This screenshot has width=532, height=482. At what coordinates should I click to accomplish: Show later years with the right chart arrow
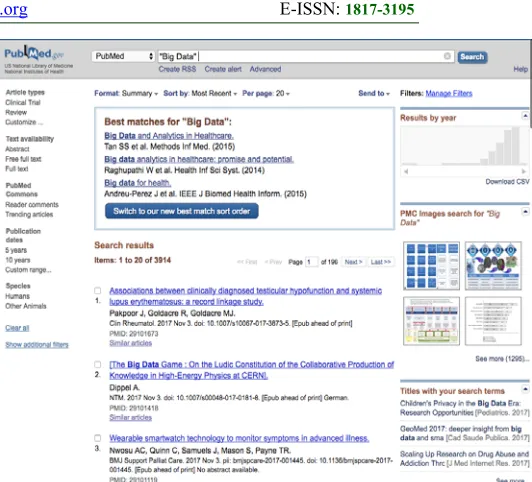pos(524,171)
